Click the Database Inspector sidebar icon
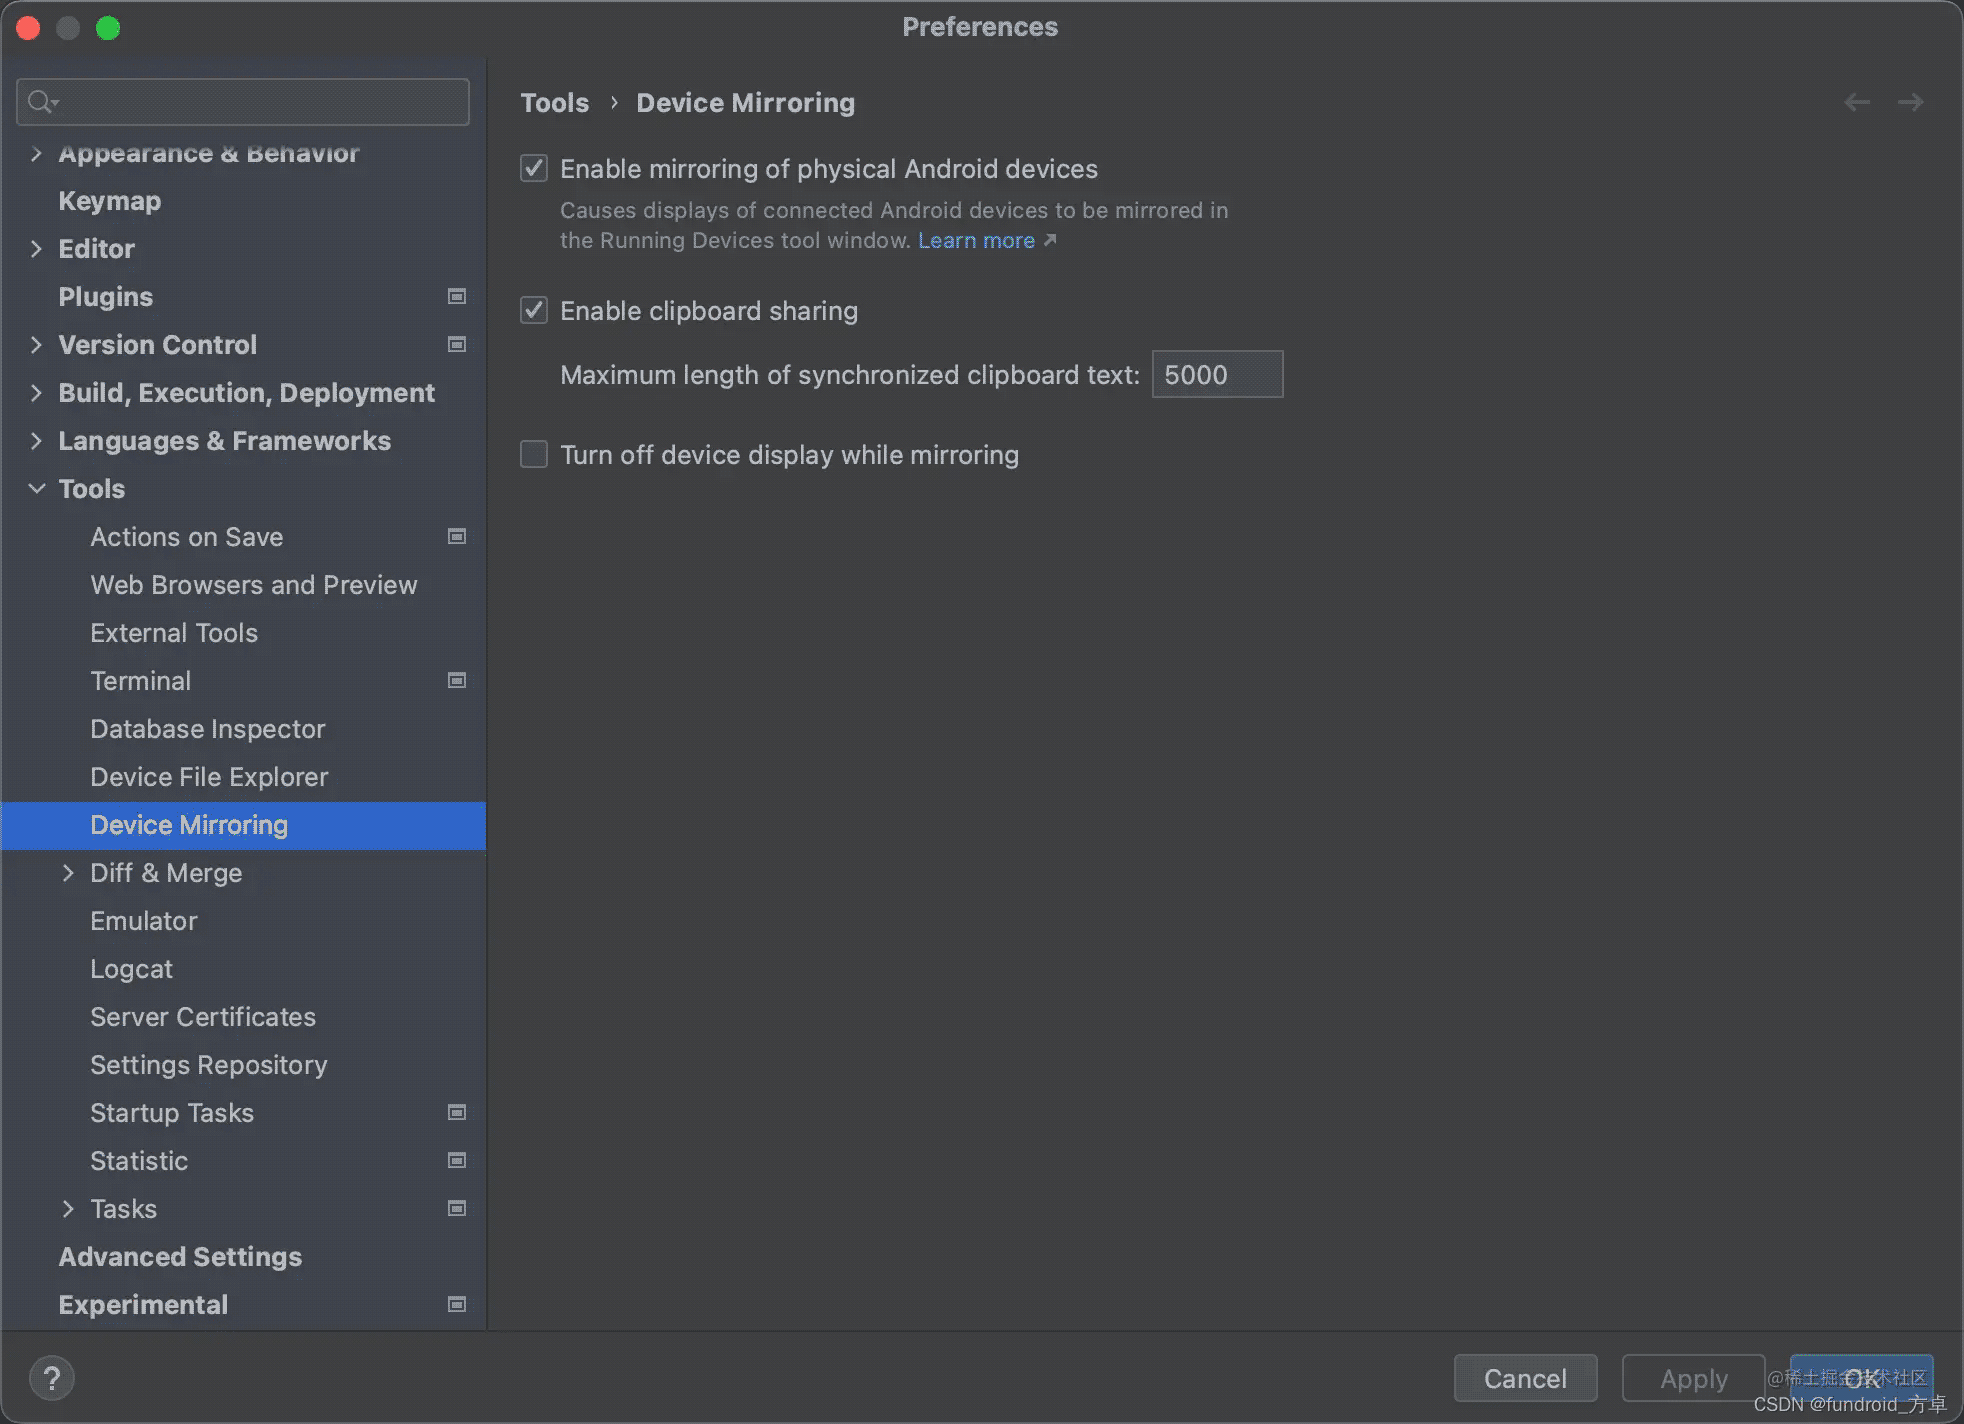Viewport: 1964px width, 1424px height. coord(207,729)
